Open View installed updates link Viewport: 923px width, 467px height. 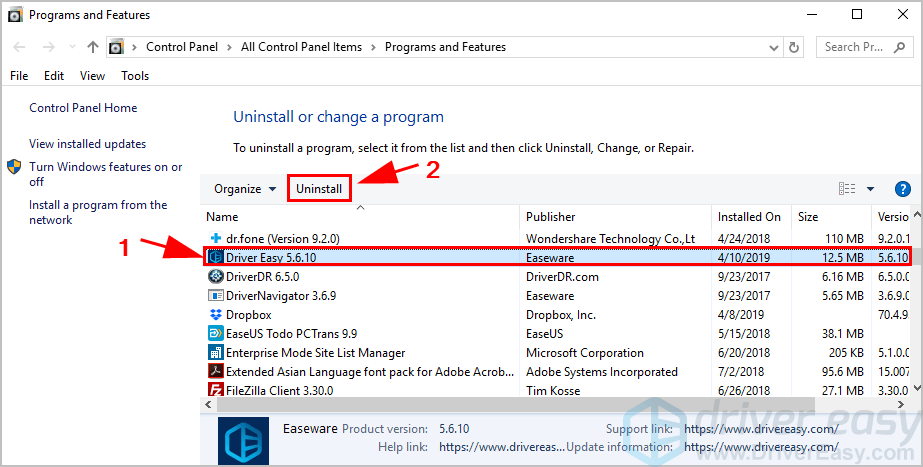[x=88, y=144]
